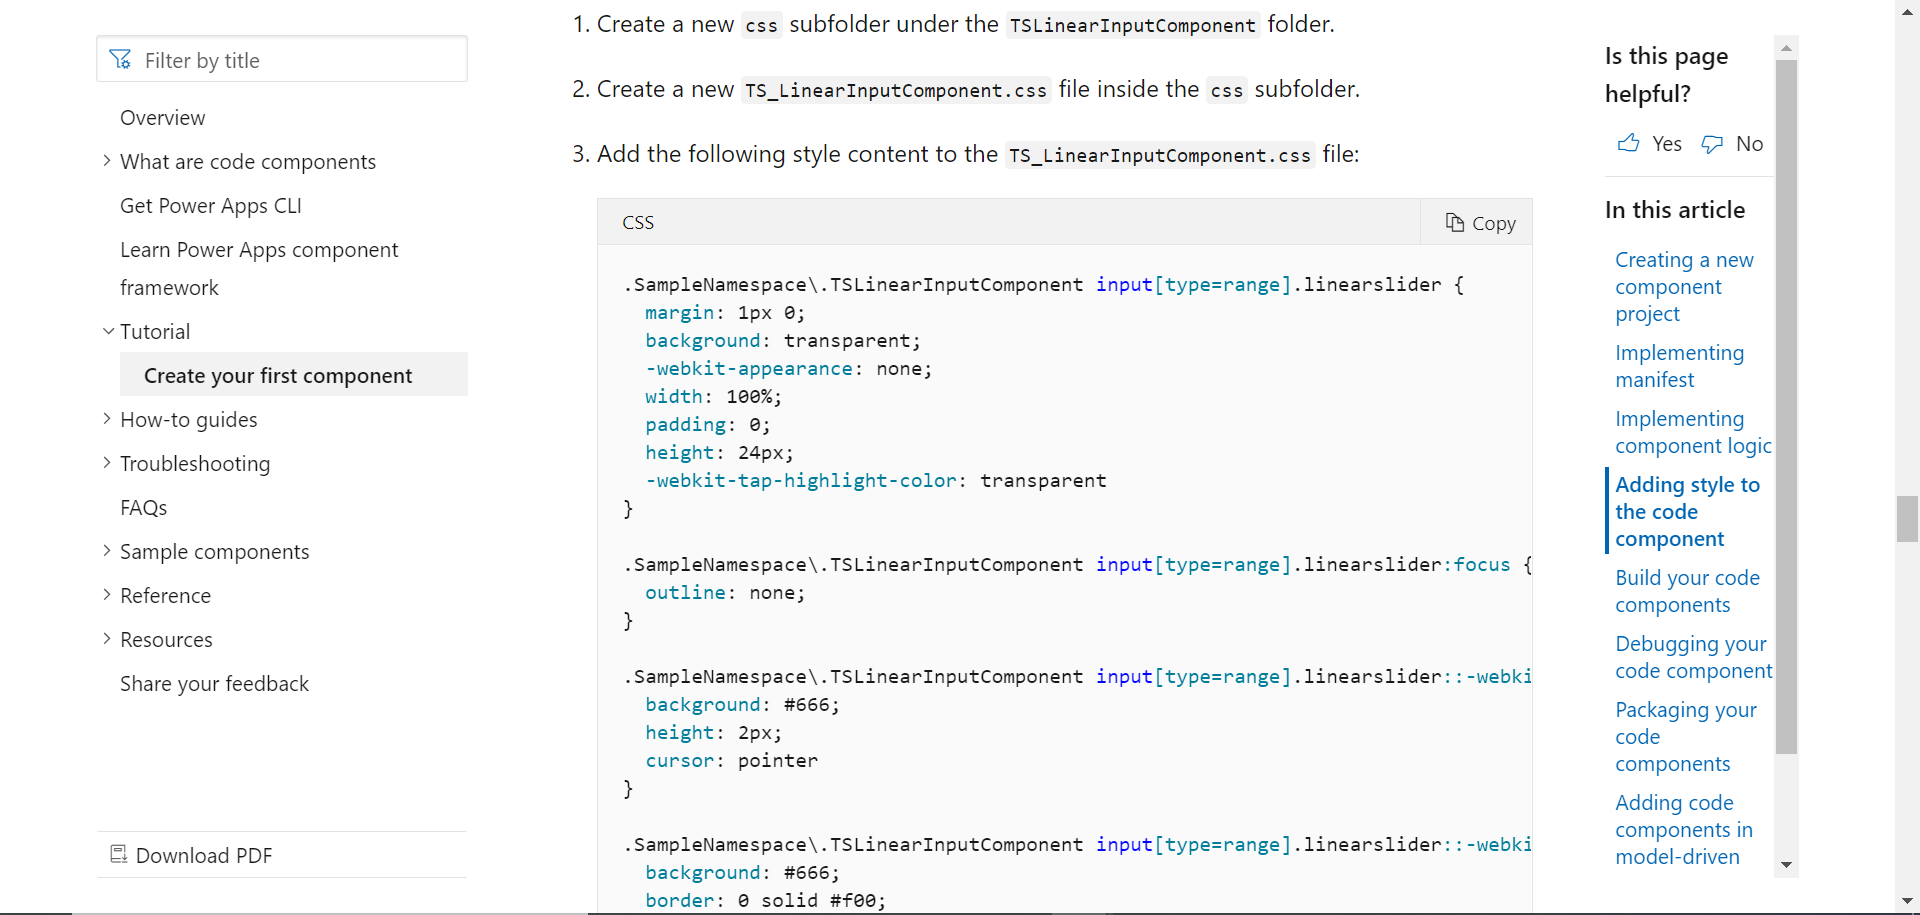
Task: Expand the 'What are code components' section
Action: point(107,160)
